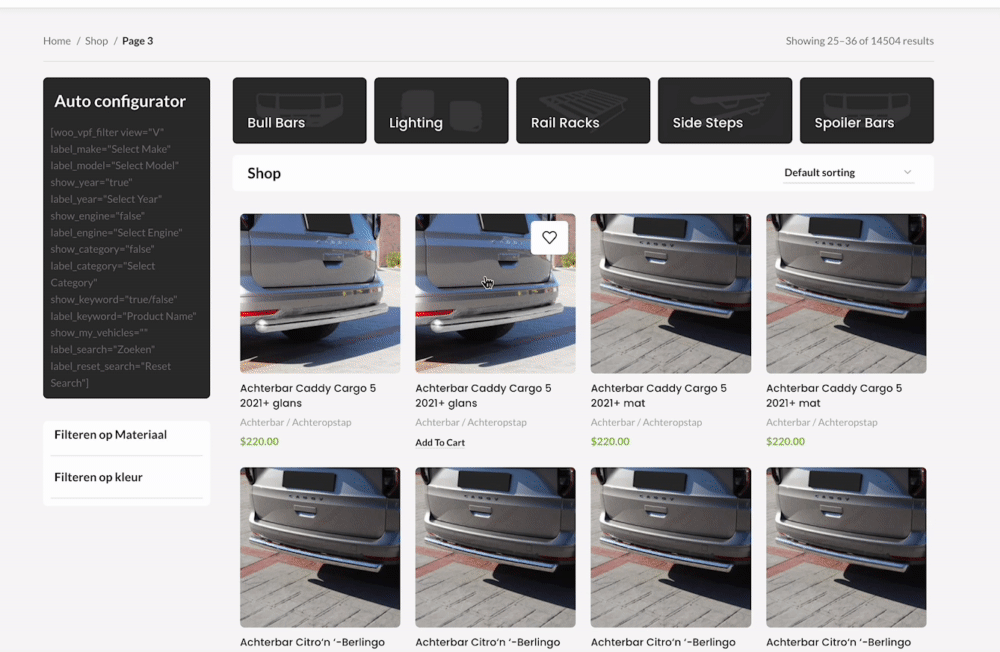Image resolution: width=1000 pixels, height=652 pixels.
Task: Click the 'show_keyword="true/false"' line
Action: pos(114,299)
